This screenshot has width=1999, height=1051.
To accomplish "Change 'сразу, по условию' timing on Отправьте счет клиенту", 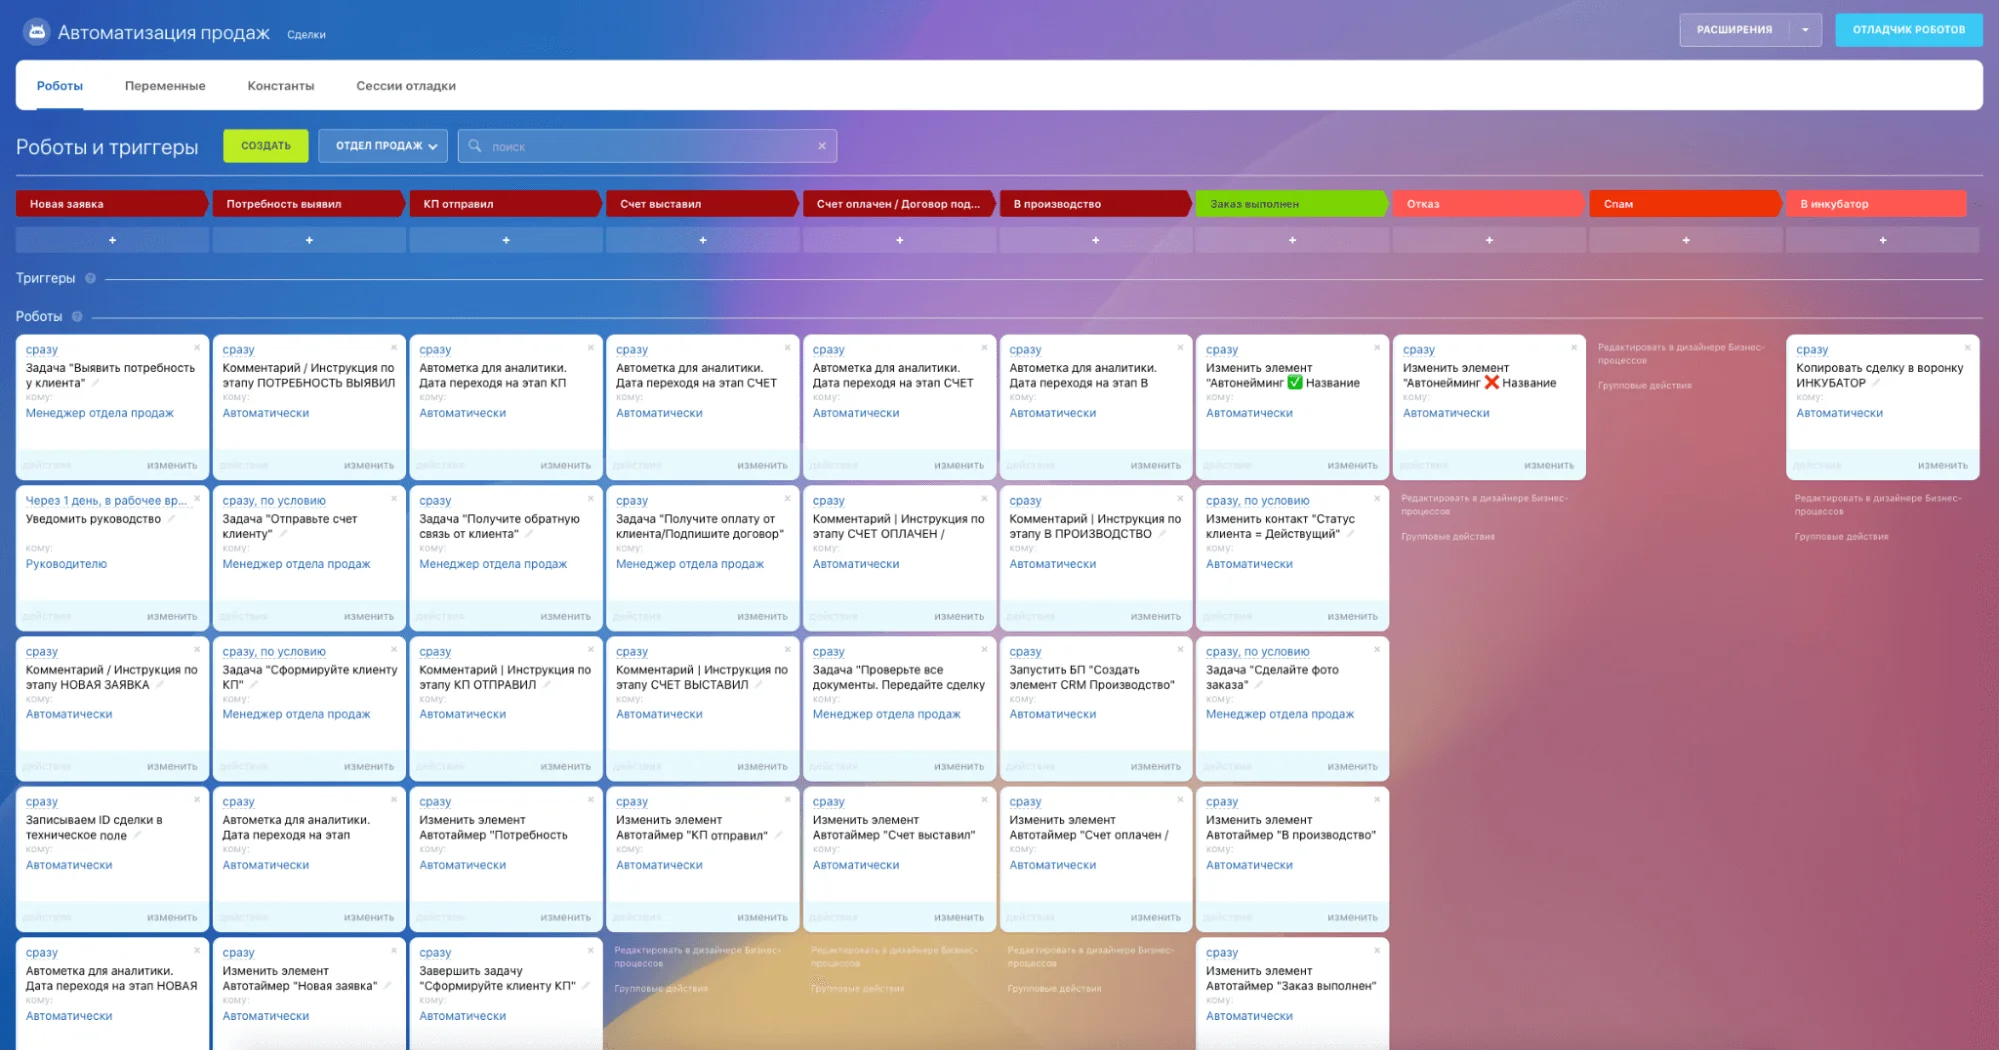I will (x=274, y=501).
